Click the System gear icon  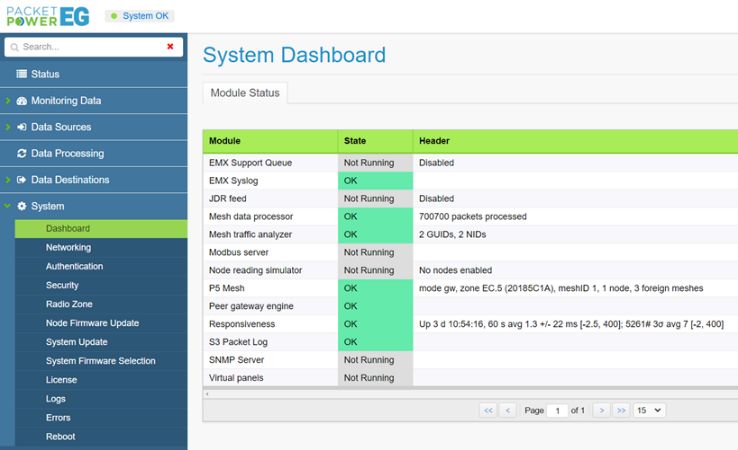pos(22,206)
